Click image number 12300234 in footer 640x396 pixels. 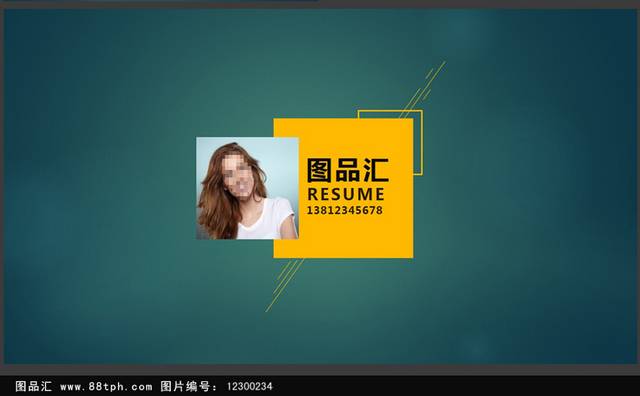(249, 386)
